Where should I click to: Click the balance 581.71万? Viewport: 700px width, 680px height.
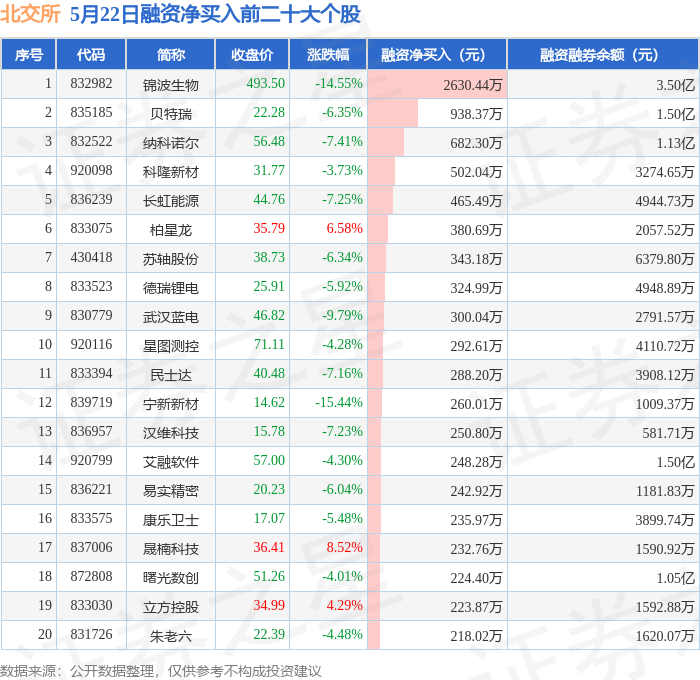(x=668, y=433)
